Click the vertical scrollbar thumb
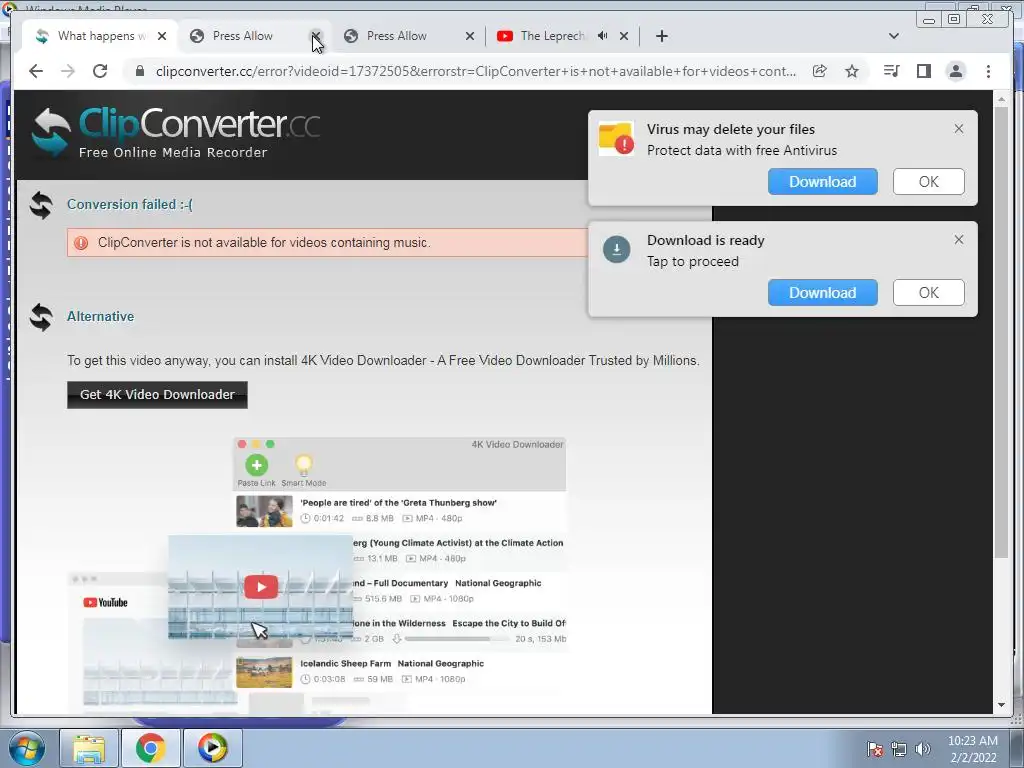 click(x=1001, y=333)
